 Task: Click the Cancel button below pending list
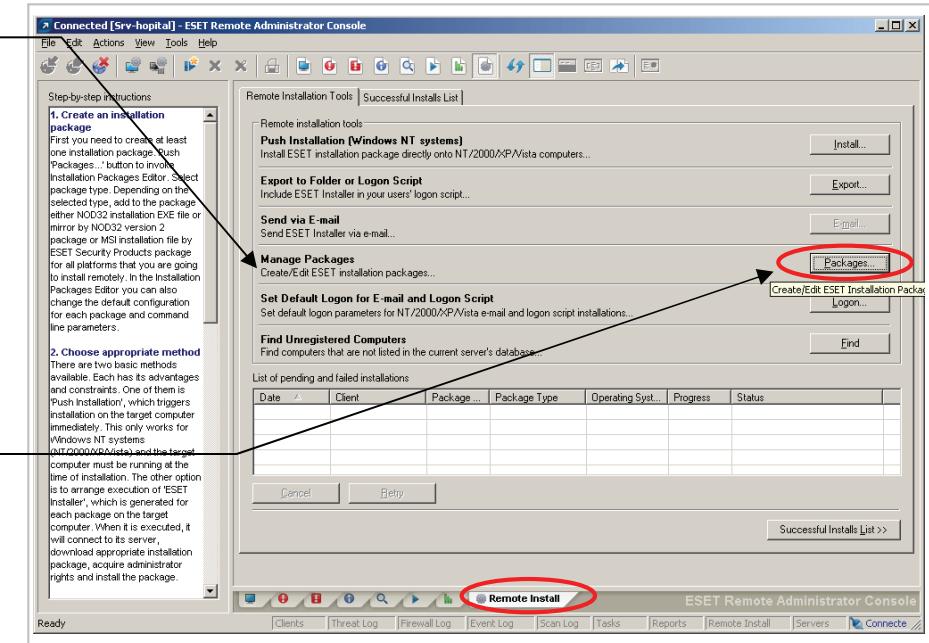(x=296, y=493)
